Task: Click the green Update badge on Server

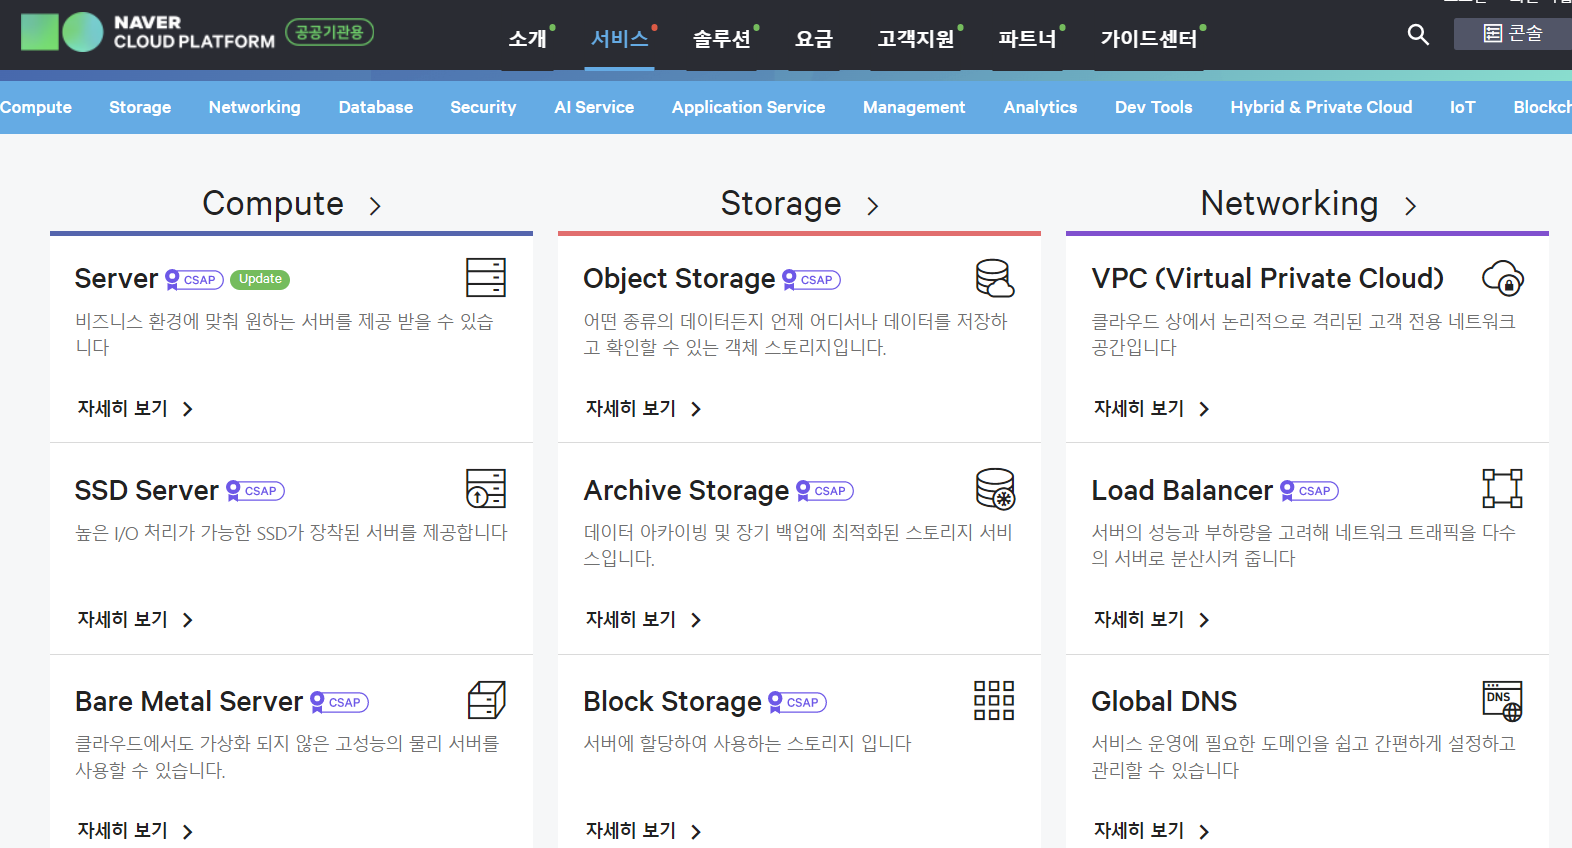Action: (260, 279)
